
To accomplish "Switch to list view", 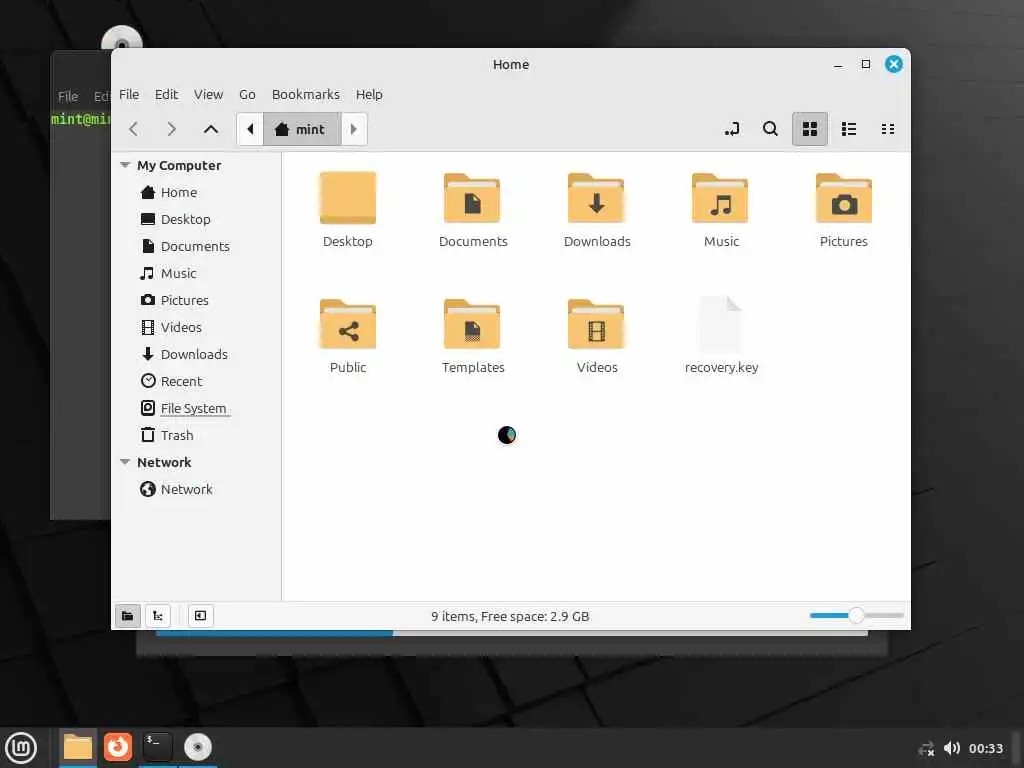I will (x=849, y=129).
